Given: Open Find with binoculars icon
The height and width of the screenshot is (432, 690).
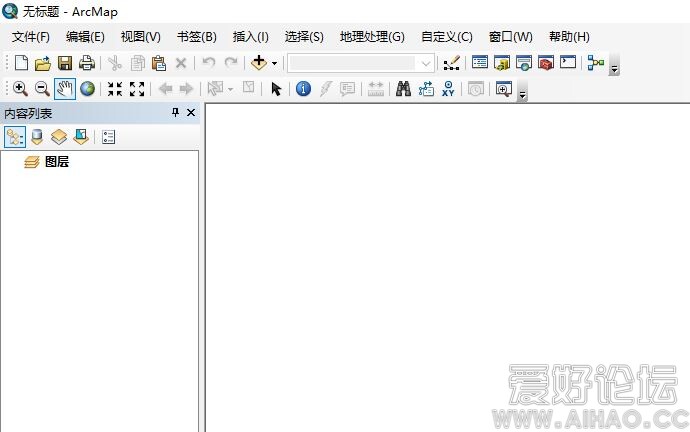Looking at the screenshot, I should pyautogui.click(x=403, y=89).
